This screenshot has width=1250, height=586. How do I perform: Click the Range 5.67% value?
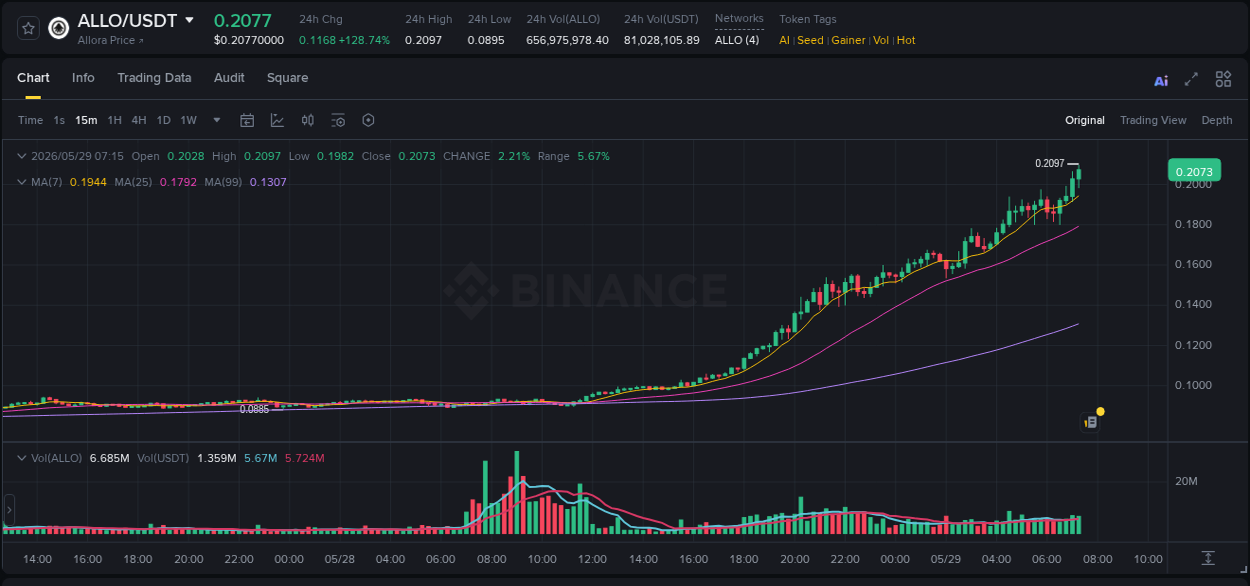pyautogui.click(x=593, y=156)
